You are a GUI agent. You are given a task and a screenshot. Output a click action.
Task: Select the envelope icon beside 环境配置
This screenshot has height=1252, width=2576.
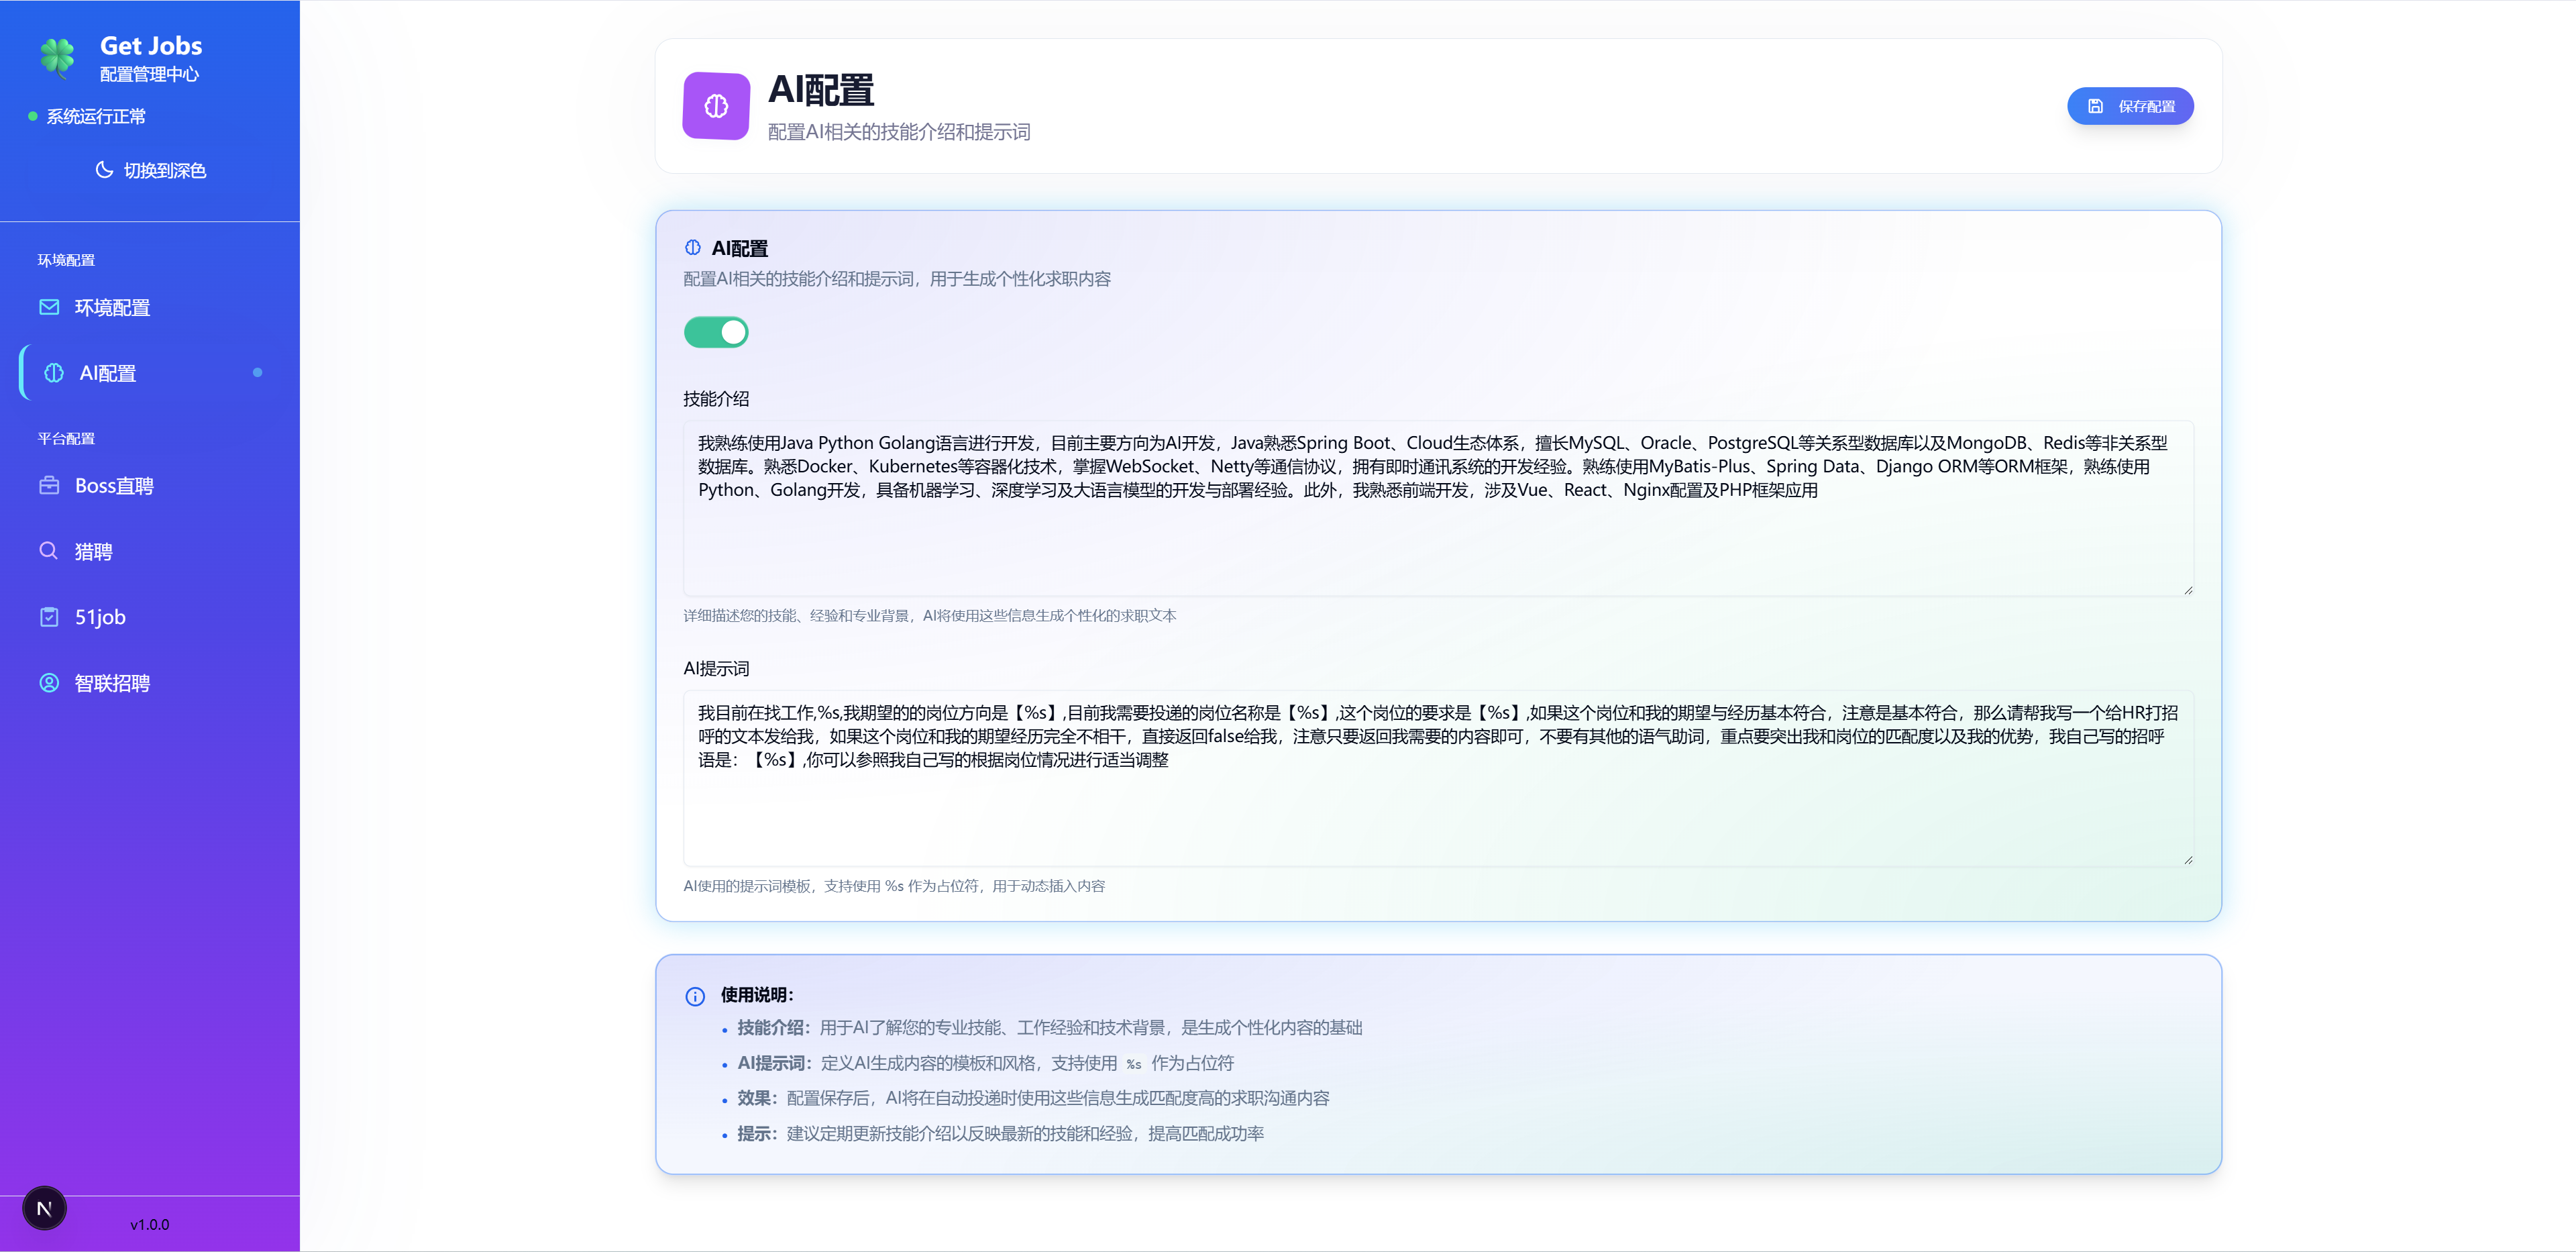click(50, 307)
